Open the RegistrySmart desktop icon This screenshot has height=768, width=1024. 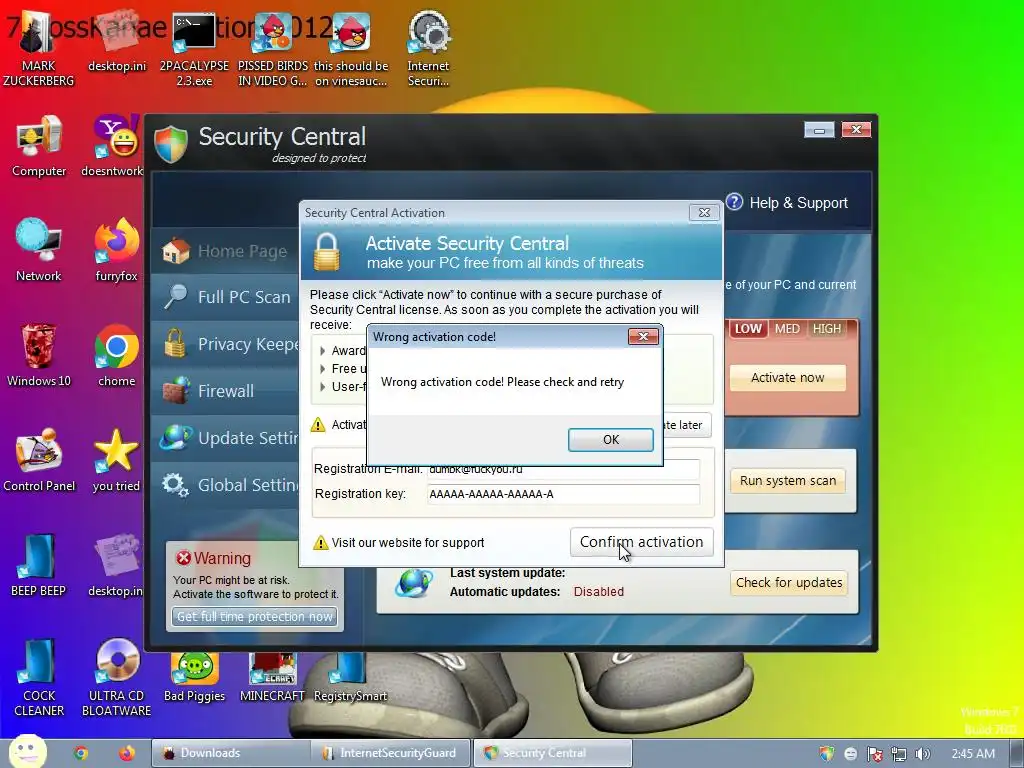coord(350,678)
